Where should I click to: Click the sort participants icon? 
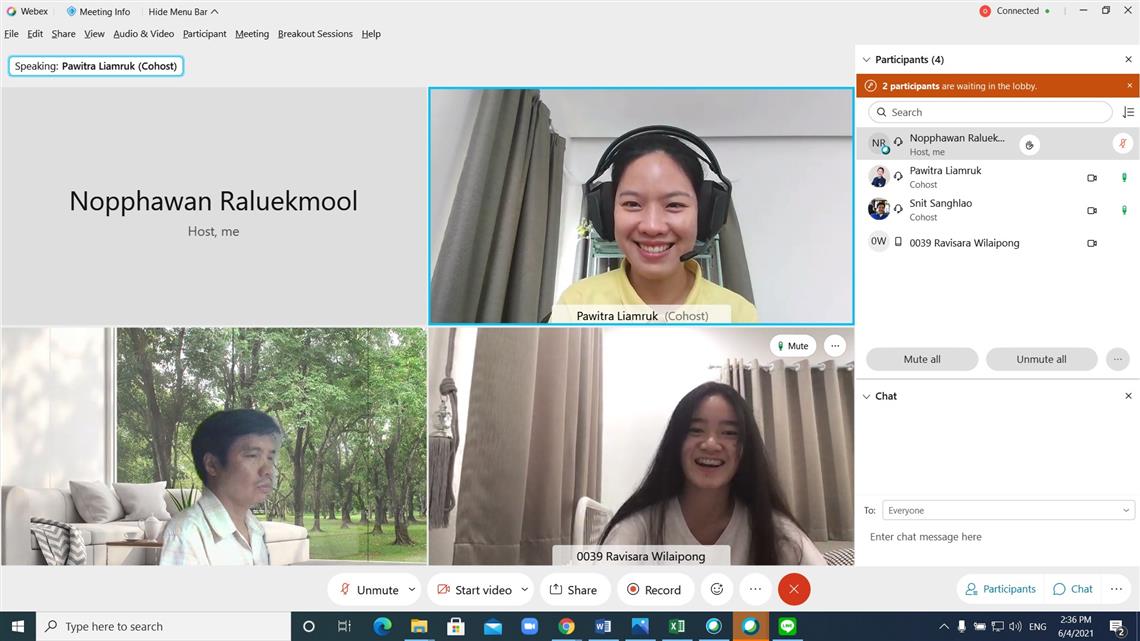point(1128,113)
